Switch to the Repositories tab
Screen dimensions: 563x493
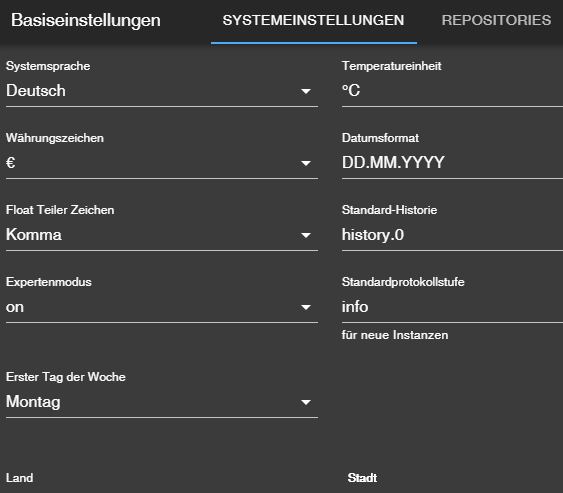click(496, 20)
